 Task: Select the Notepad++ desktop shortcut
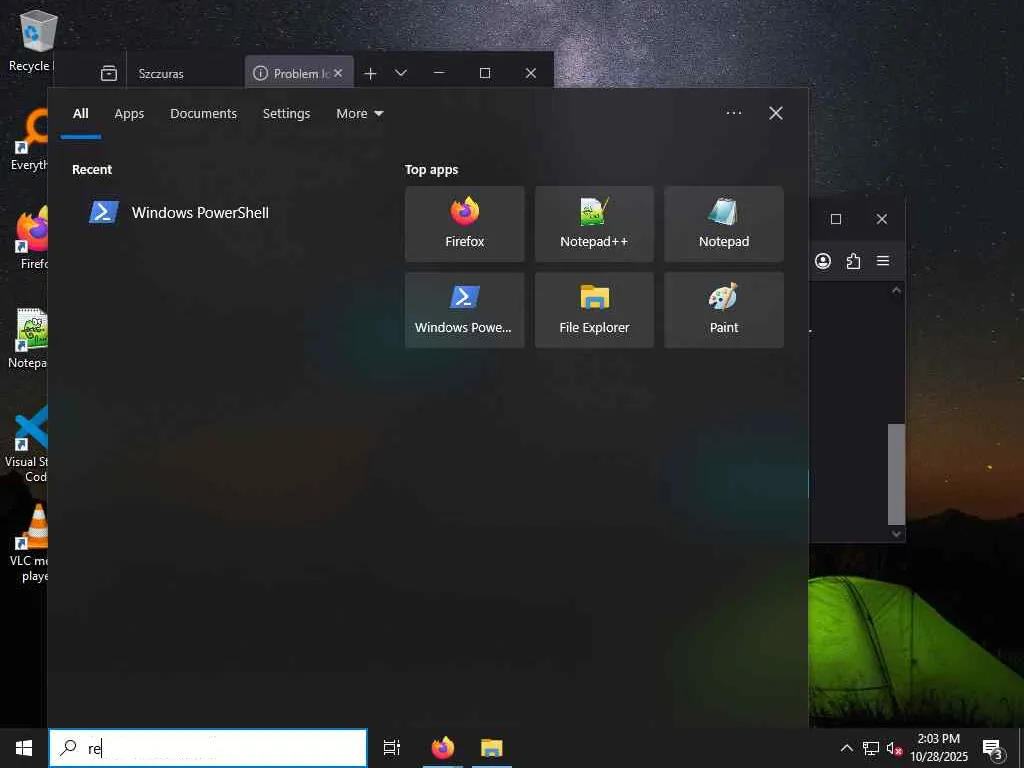pyautogui.click(x=29, y=338)
